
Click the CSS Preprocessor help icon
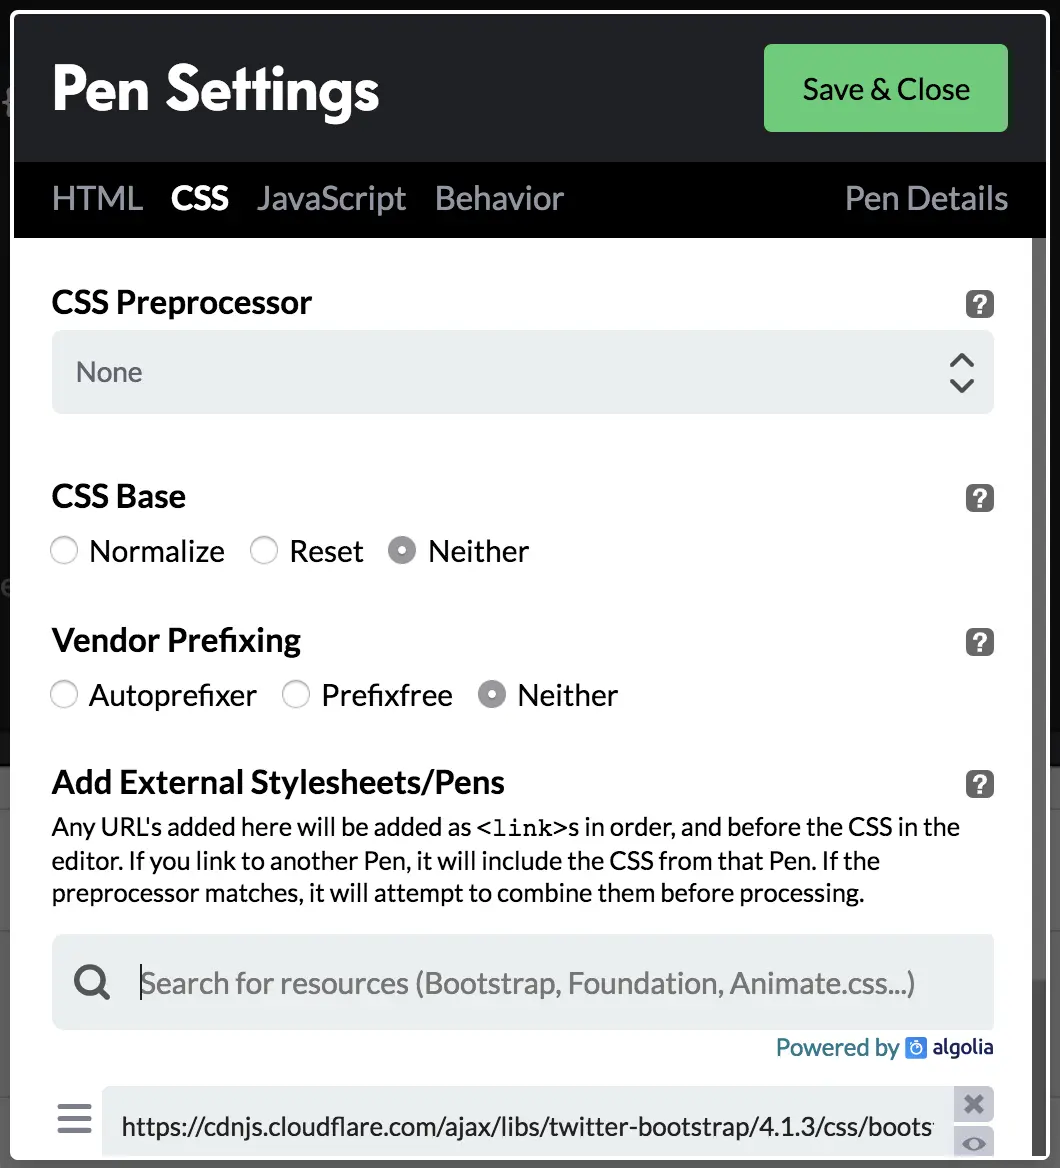(x=979, y=304)
